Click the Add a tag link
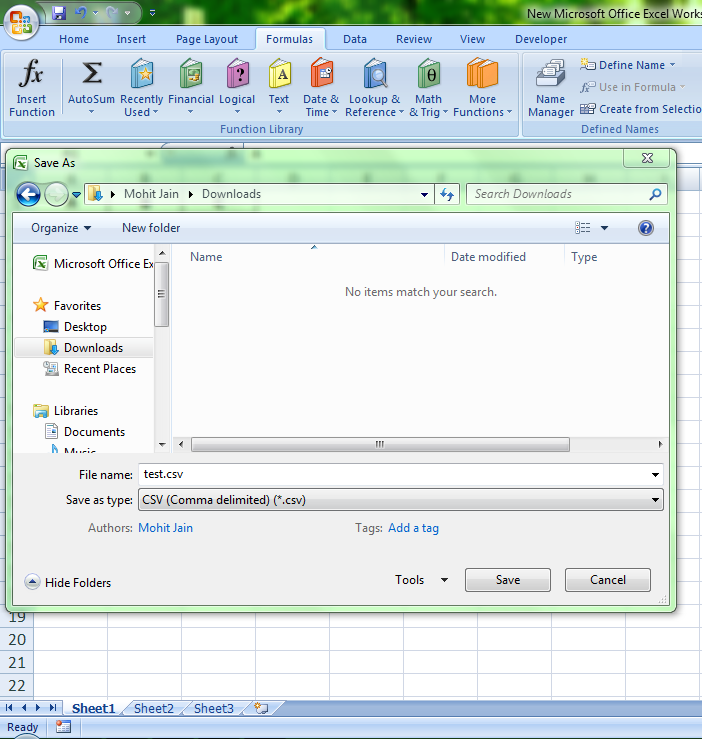Image resolution: width=702 pixels, height=739 pixels. pos(413,528)
